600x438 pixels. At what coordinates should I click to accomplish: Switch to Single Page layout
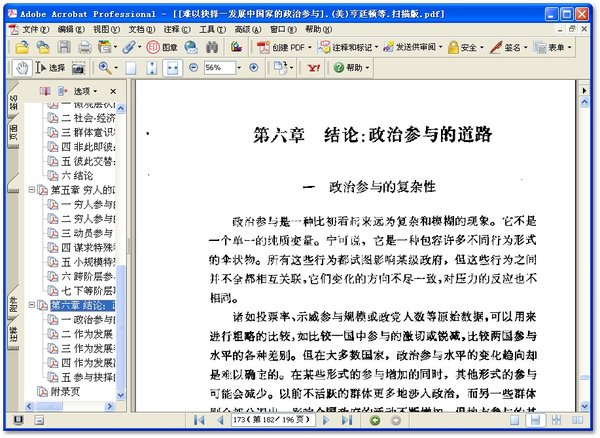(x=515, y=420)
